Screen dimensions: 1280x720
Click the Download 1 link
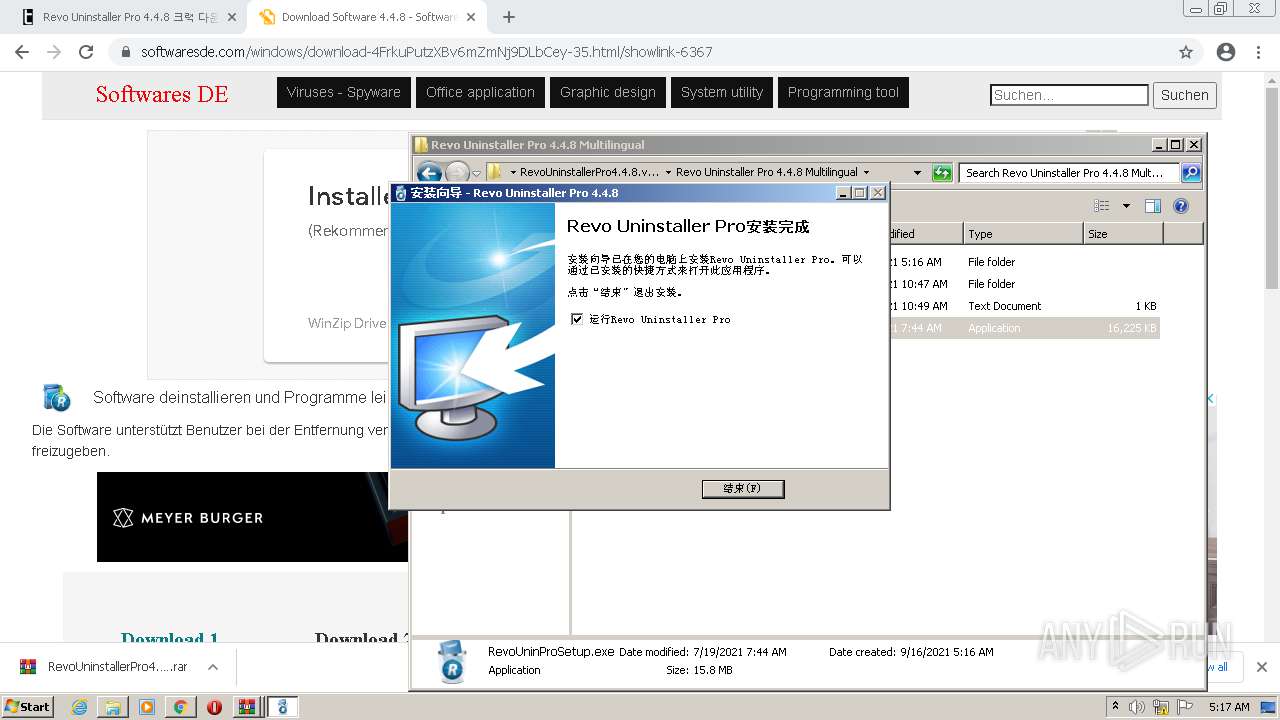(170, 638)
